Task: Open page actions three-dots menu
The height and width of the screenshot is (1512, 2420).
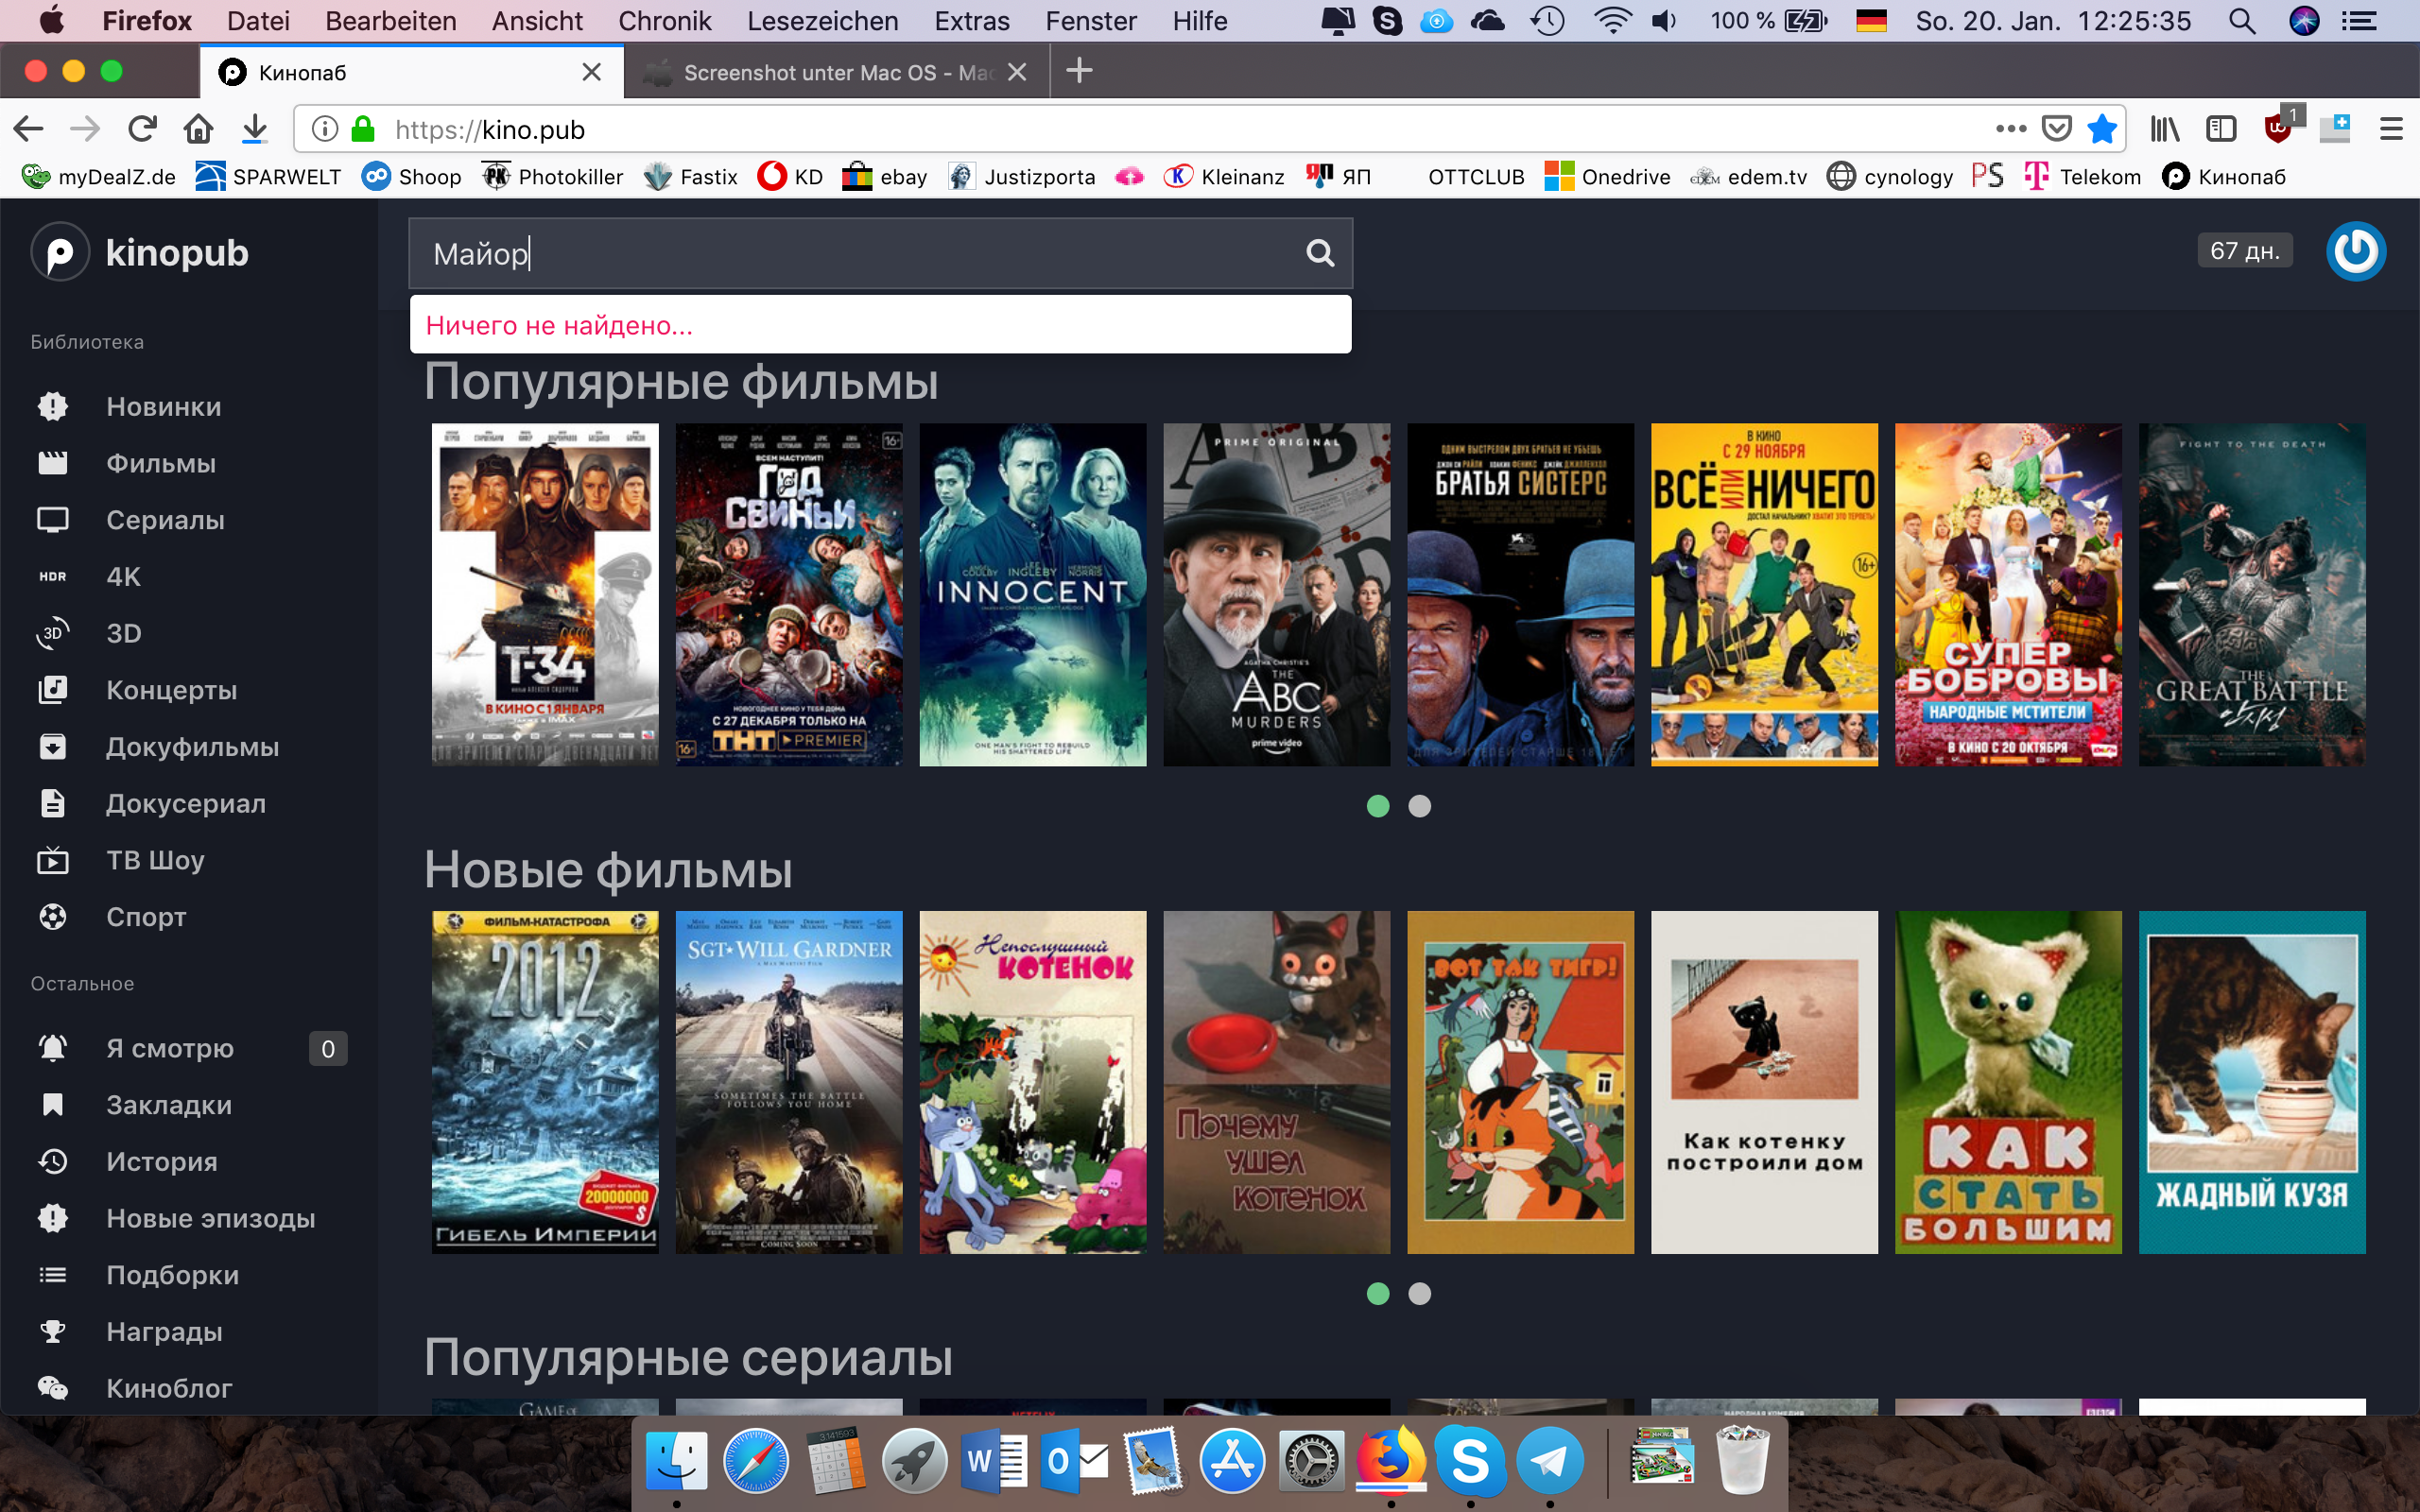Action: click(x=2010, y=128)
